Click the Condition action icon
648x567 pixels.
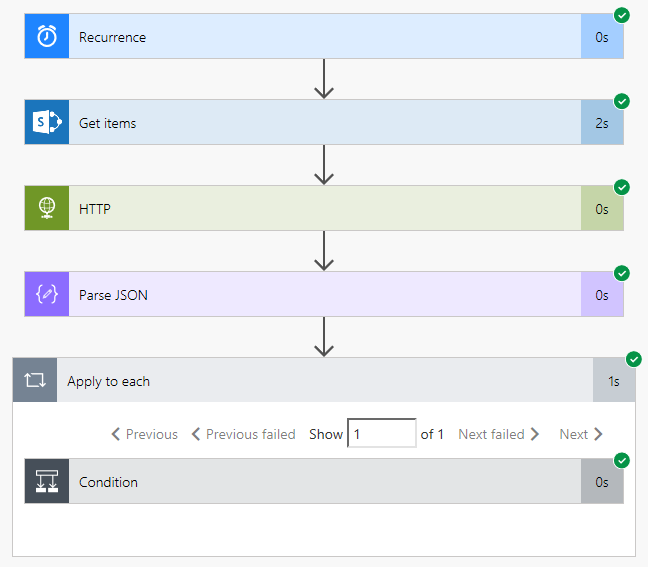click(47, 482)
